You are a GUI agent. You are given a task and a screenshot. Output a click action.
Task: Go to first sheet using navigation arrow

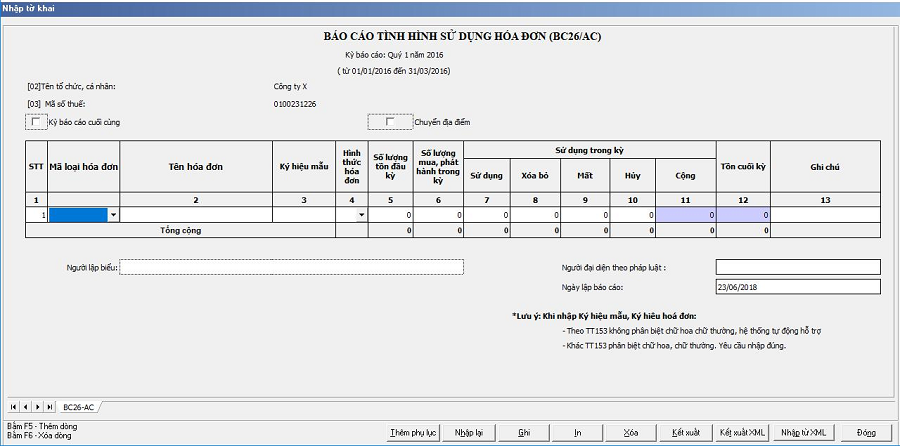13,407
